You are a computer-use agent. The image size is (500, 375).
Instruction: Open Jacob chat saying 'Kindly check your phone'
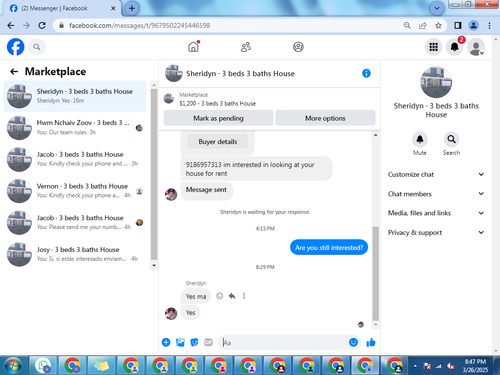(x=75, y=159)
